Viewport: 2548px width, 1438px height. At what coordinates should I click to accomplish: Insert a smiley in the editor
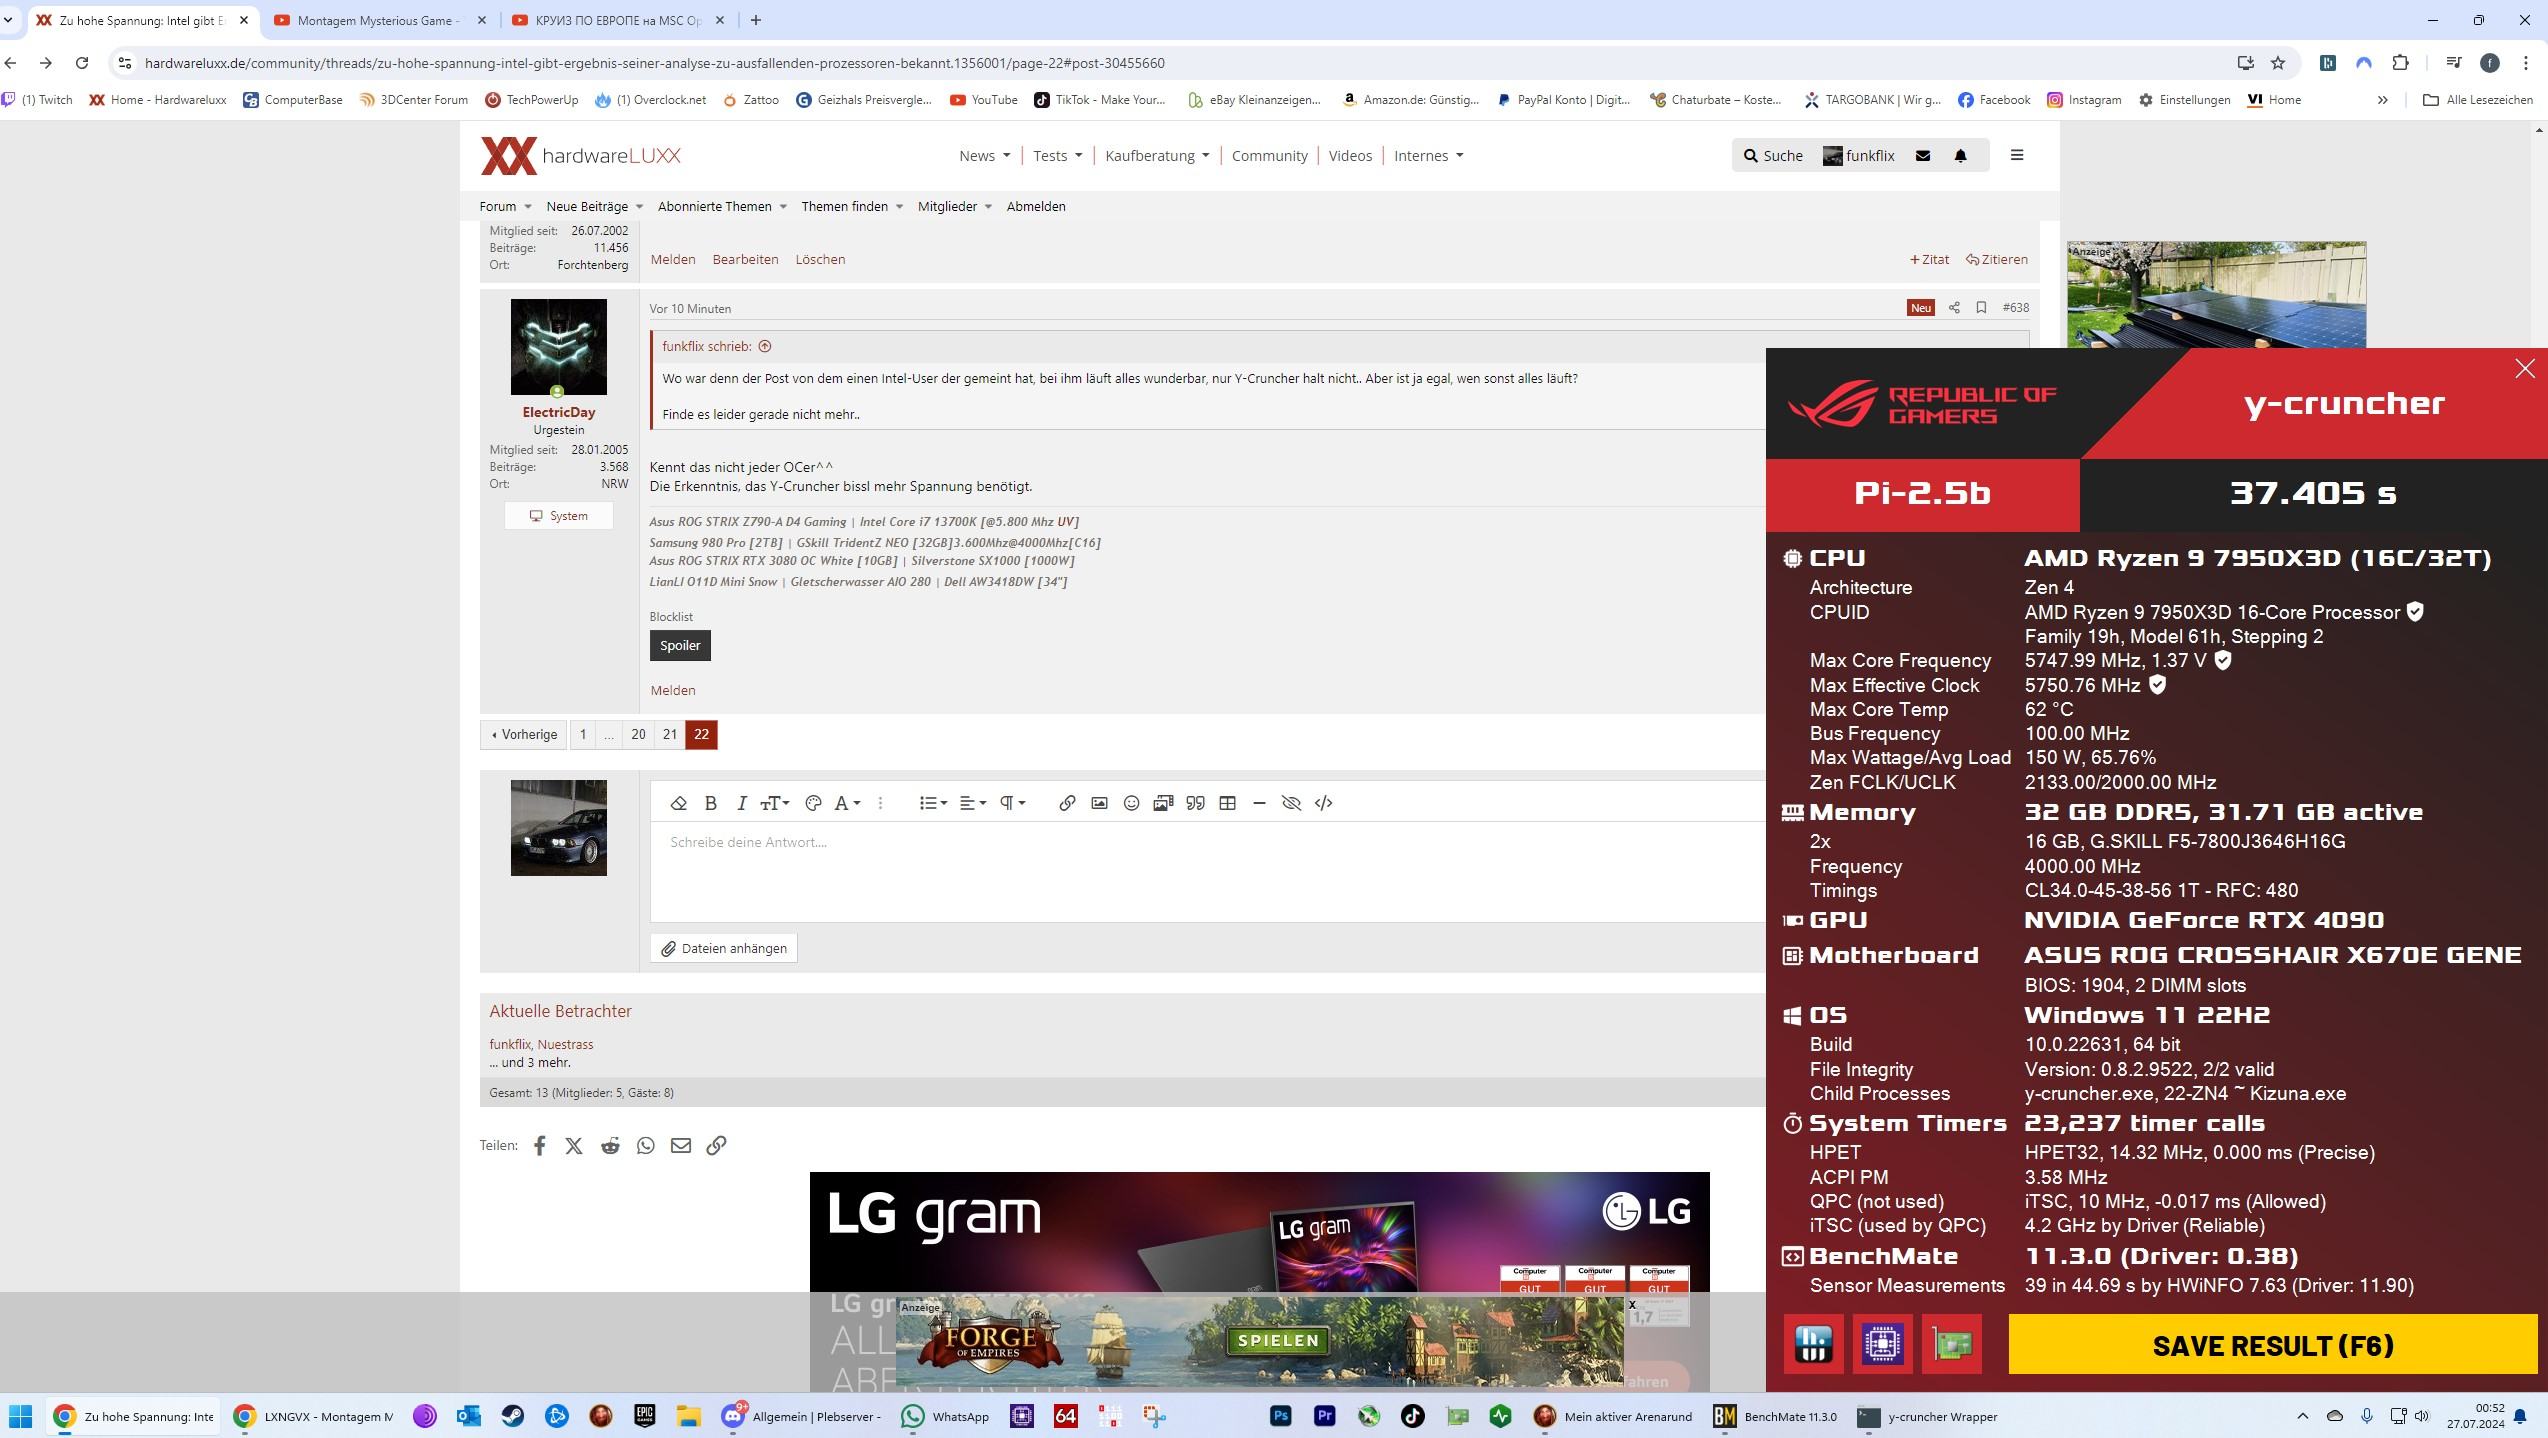coord(1131,803)
